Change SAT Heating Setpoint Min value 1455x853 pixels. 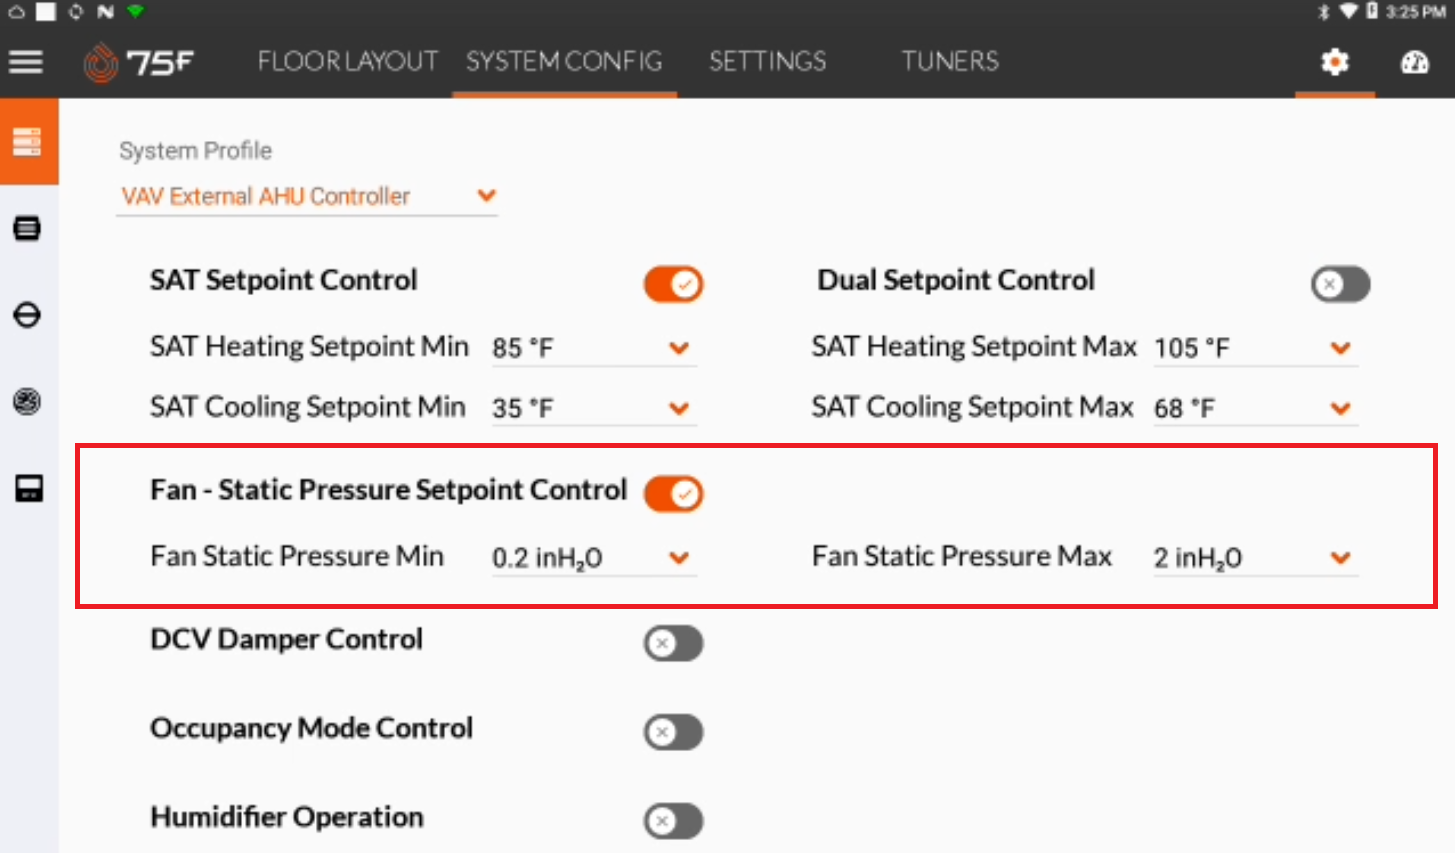click(x=680, y=348)
